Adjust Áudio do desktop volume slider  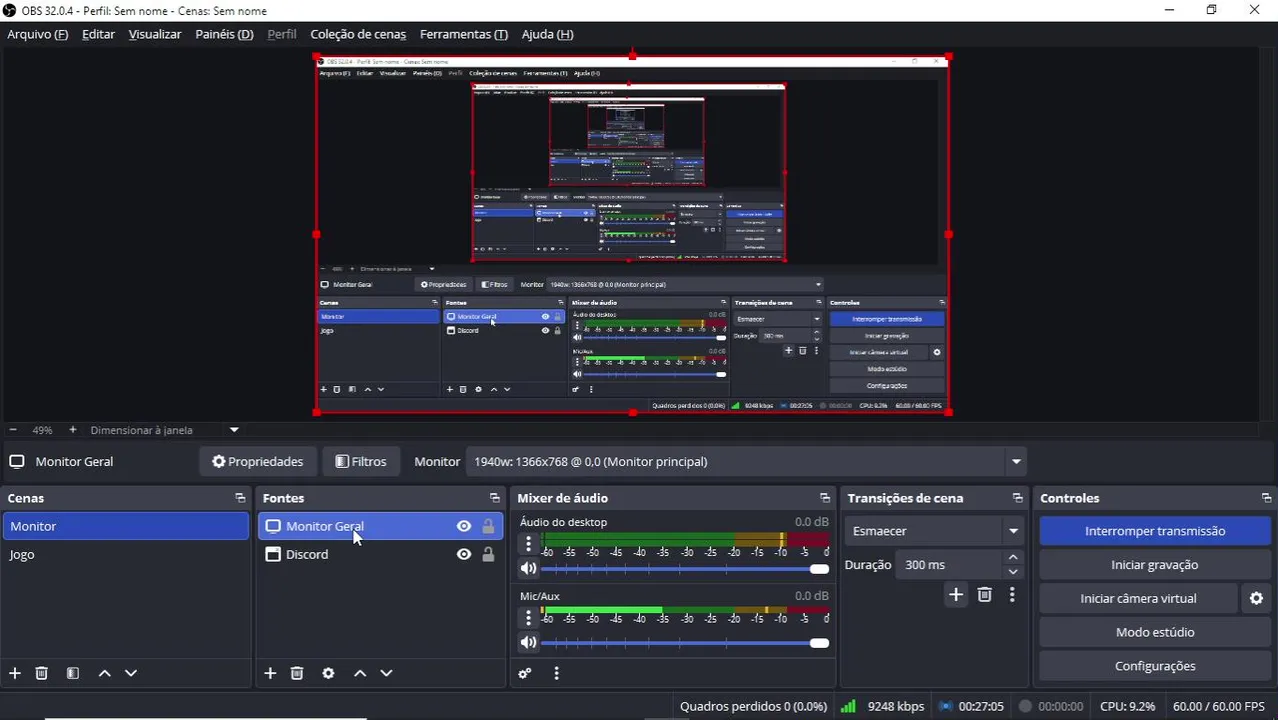click(x=685, y=569)
